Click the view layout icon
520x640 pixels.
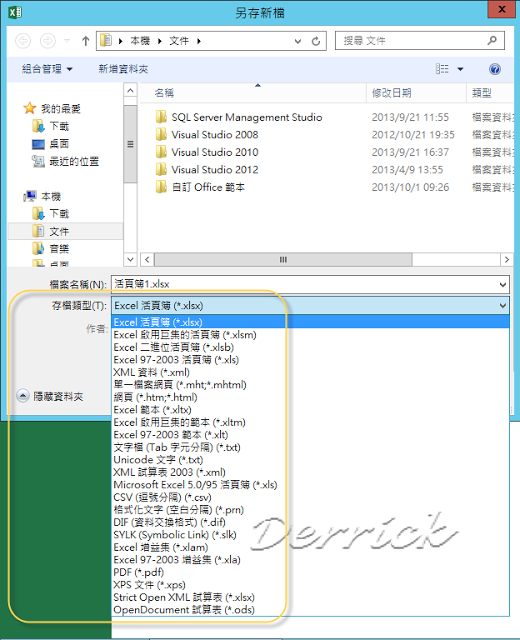pos(442,69)
